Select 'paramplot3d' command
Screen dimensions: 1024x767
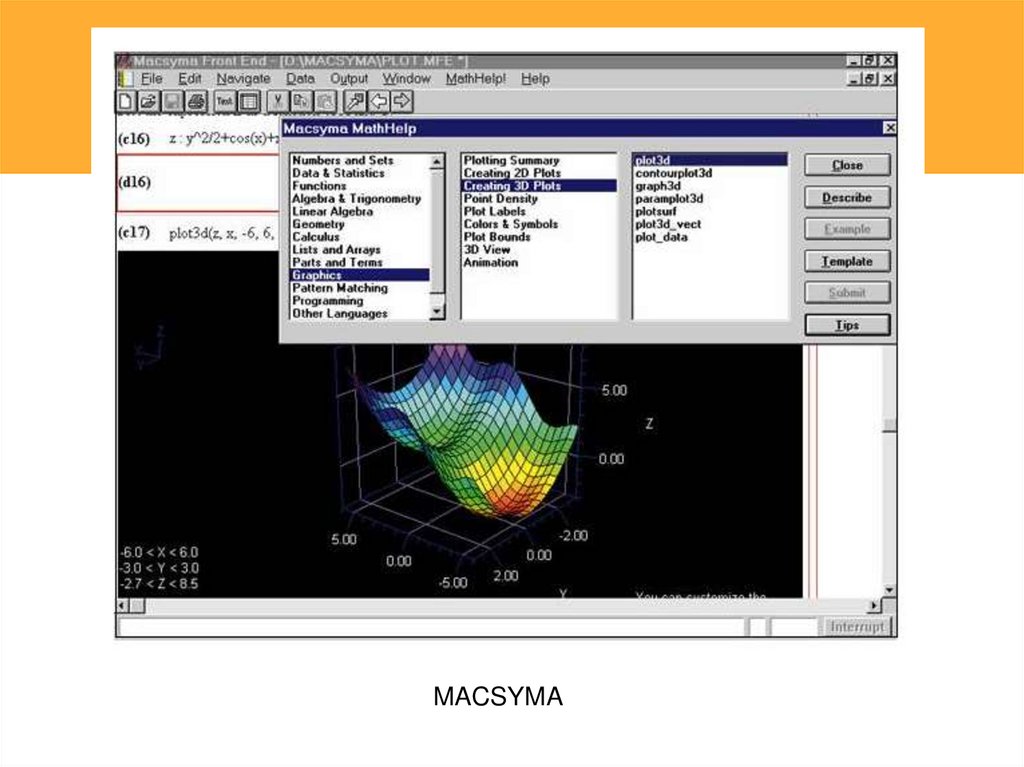click(669, 199)
